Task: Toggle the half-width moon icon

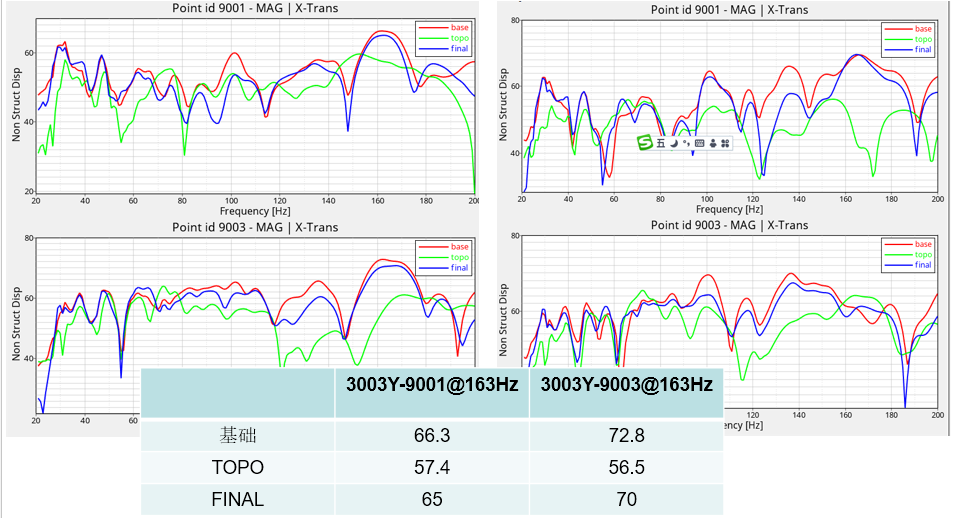Action: pos(674,143)
